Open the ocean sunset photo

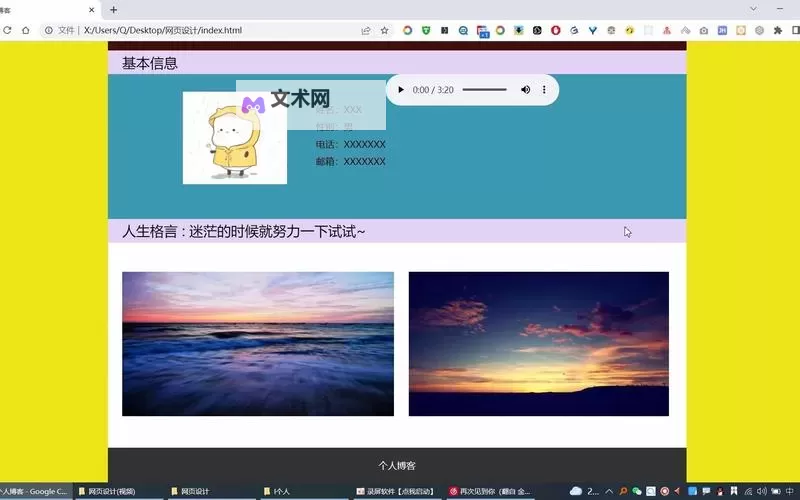pos(258,344)
